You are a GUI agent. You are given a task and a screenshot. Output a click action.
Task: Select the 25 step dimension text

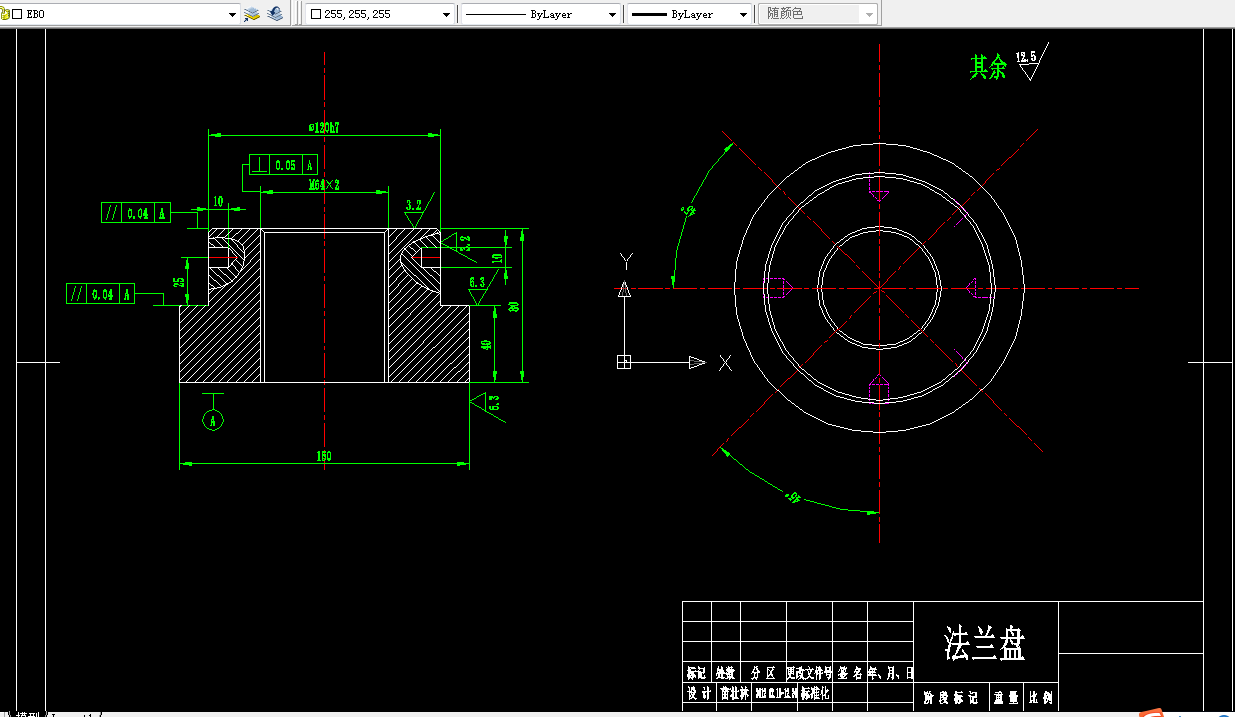click(179, 283)
